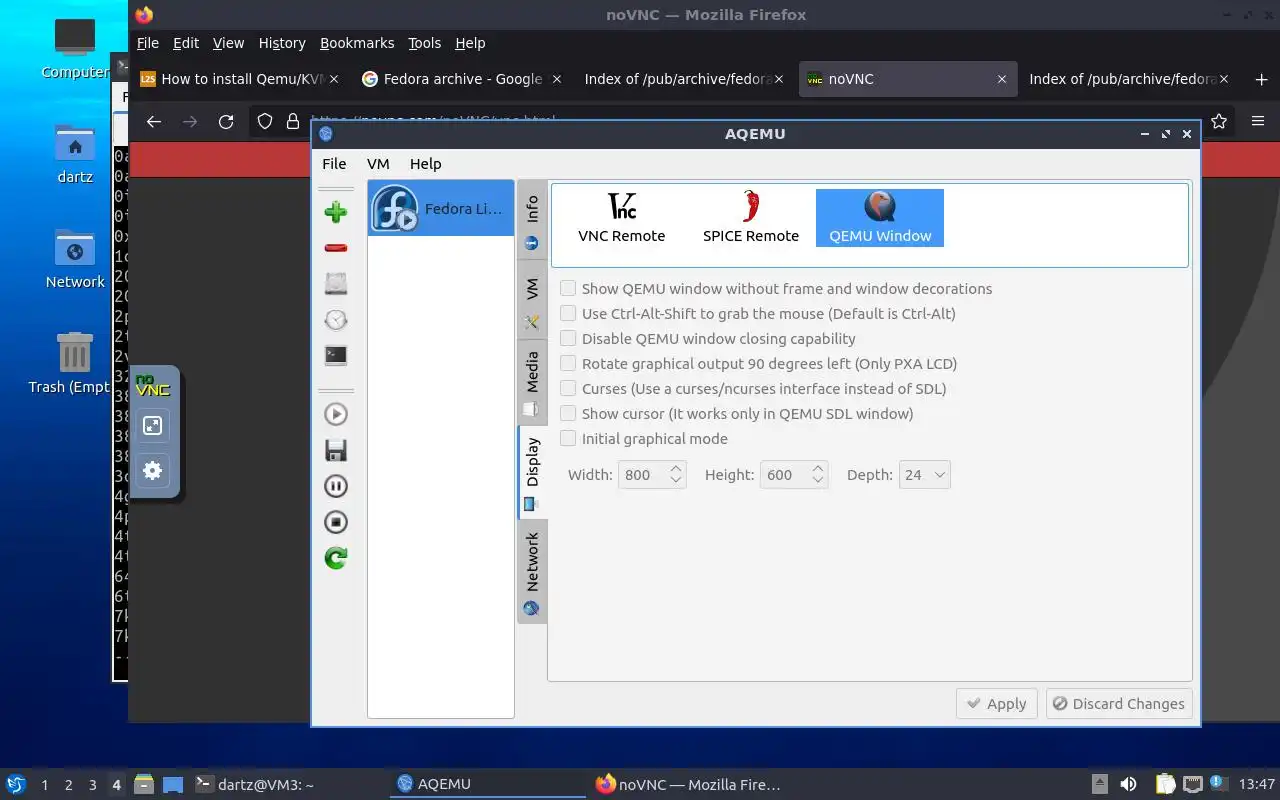Open Firefox hamburger application menu
The image size is (1280, 800).
[1258, 121]
